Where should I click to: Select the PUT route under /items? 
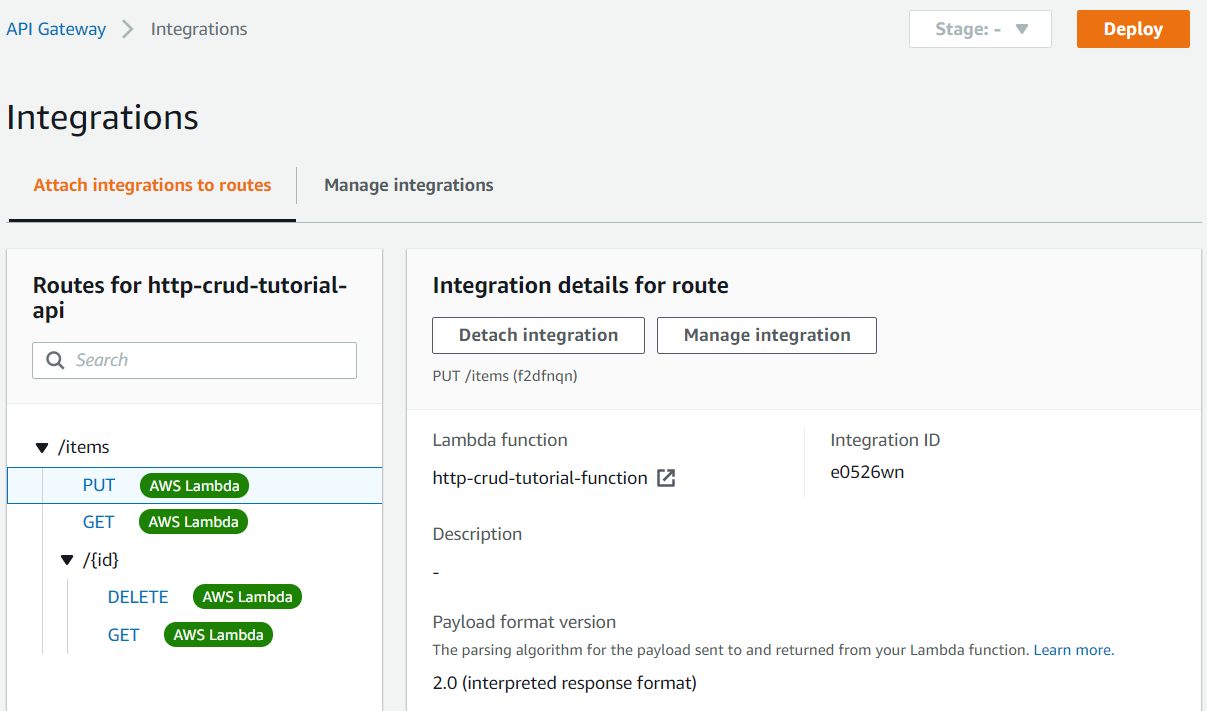coord(99,485)
